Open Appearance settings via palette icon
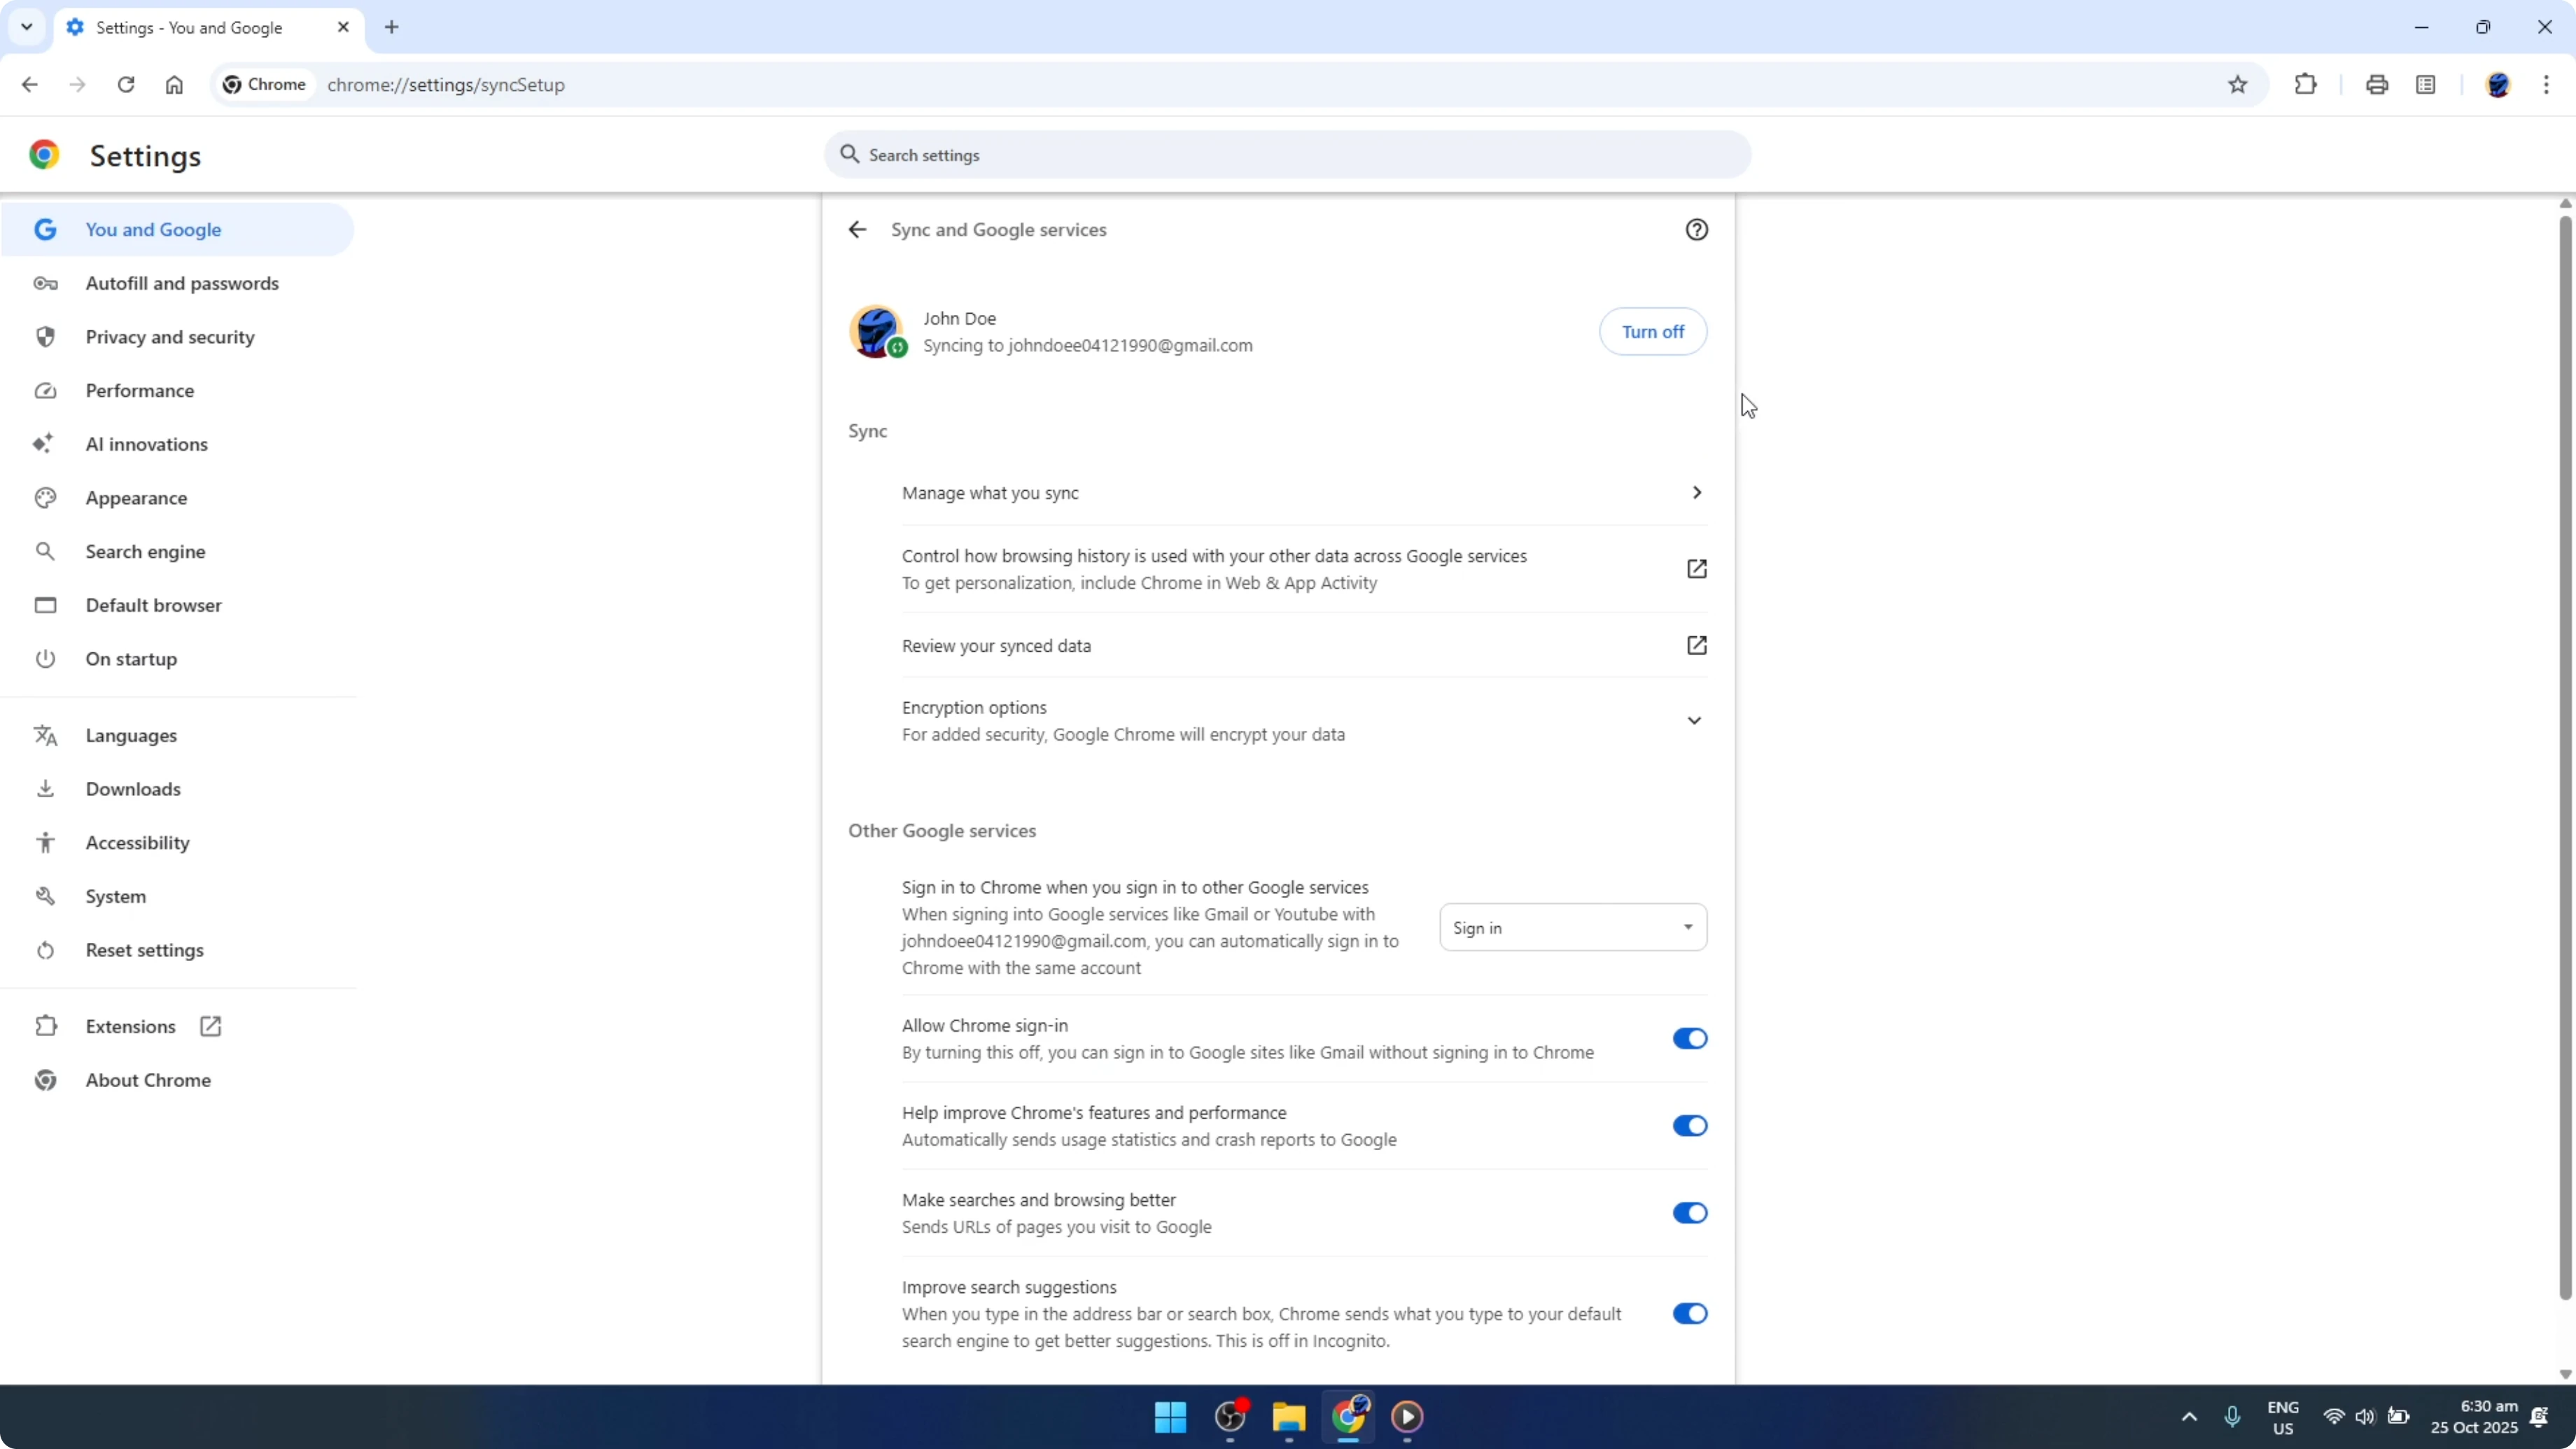Image resolution: width=2576 pixels, height=1449 pixels. tap(45, 497)
